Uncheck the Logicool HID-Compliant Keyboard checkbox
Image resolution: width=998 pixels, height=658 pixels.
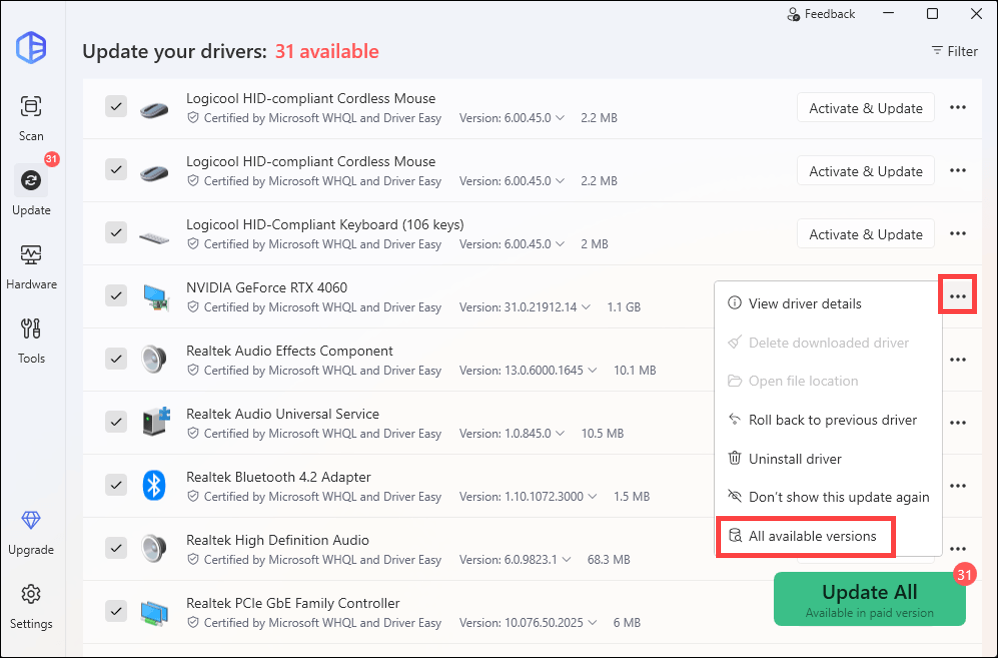pyautogui.click(x=116, y=232)
